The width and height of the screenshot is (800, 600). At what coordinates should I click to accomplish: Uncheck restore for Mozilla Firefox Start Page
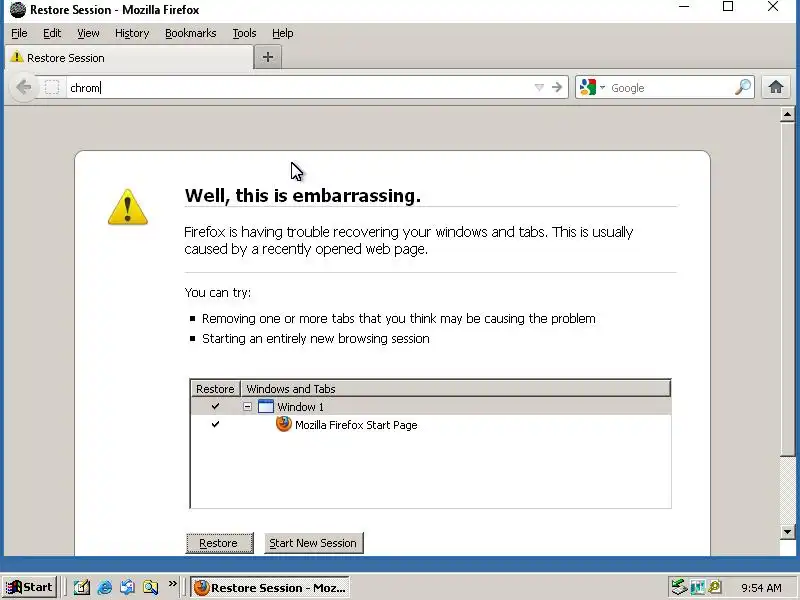pos(215,424)
